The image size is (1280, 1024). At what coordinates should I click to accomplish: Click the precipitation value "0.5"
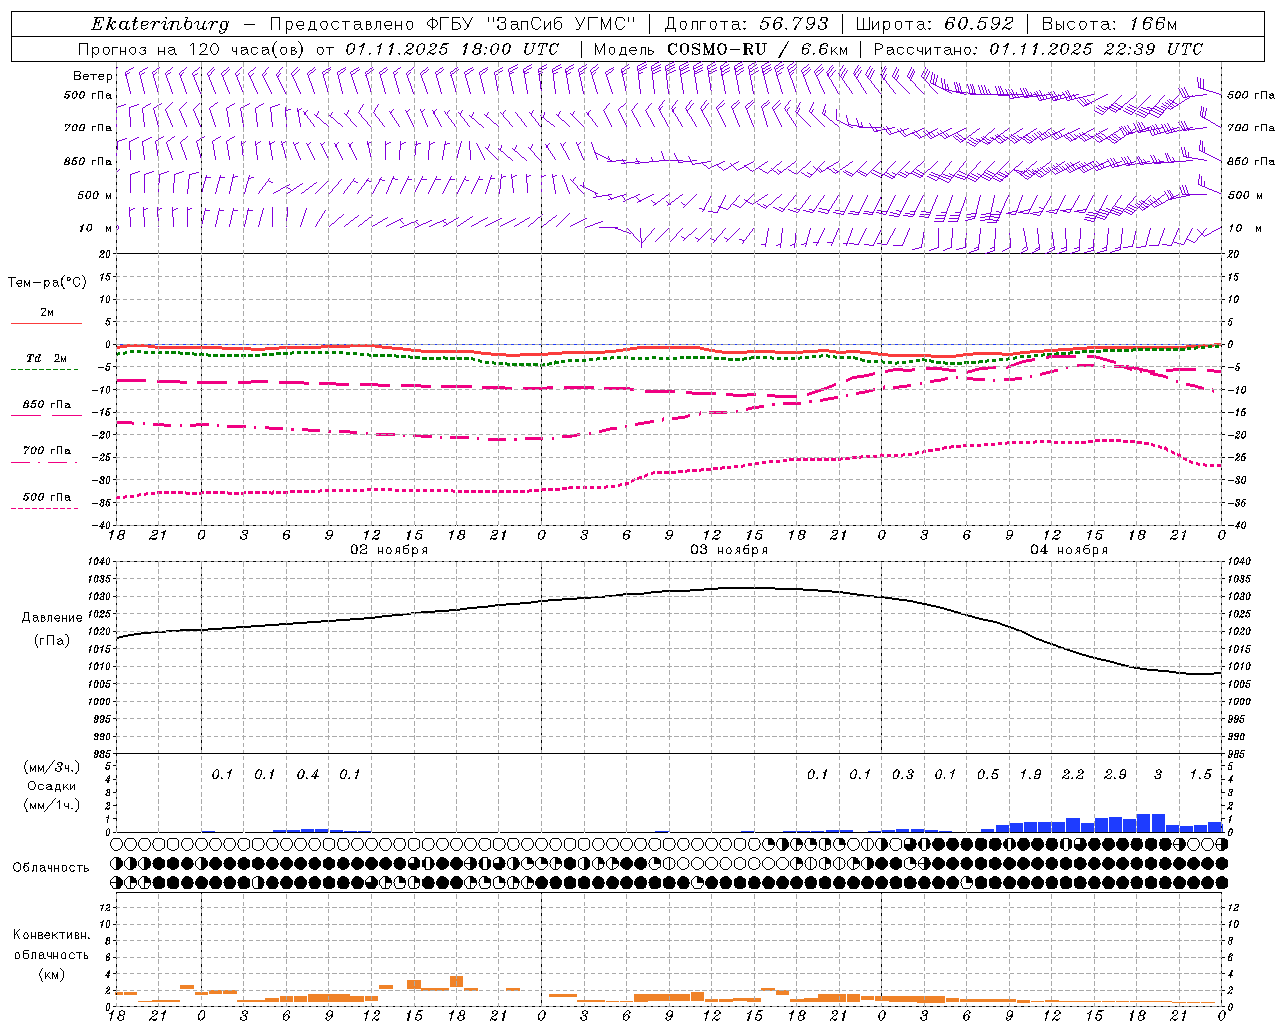[x=988, y=774]
